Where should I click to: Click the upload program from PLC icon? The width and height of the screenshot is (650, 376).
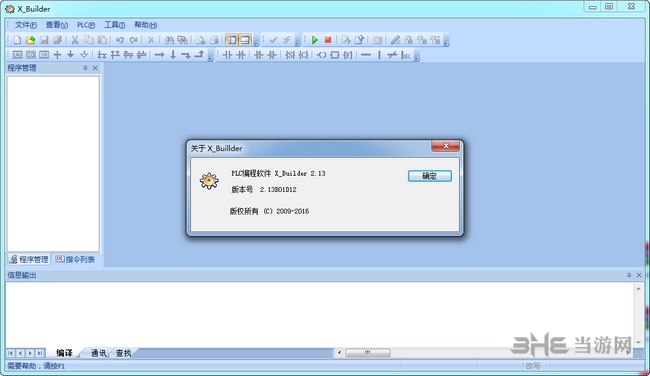(x=359, y=40)
